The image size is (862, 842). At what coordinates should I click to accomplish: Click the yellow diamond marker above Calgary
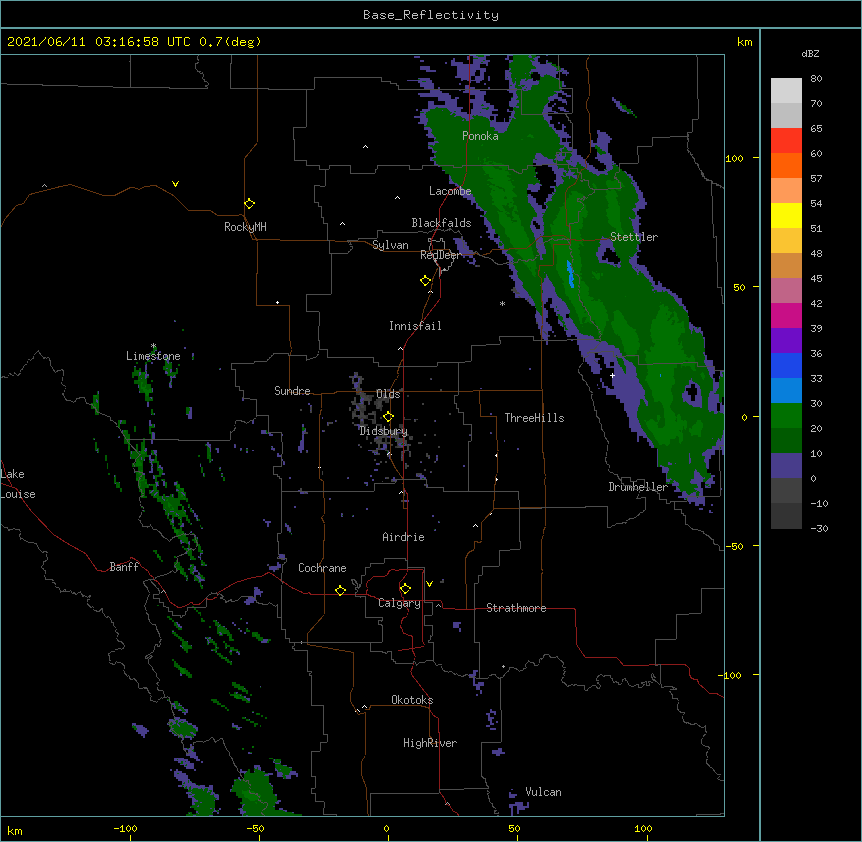pos(405,589)
